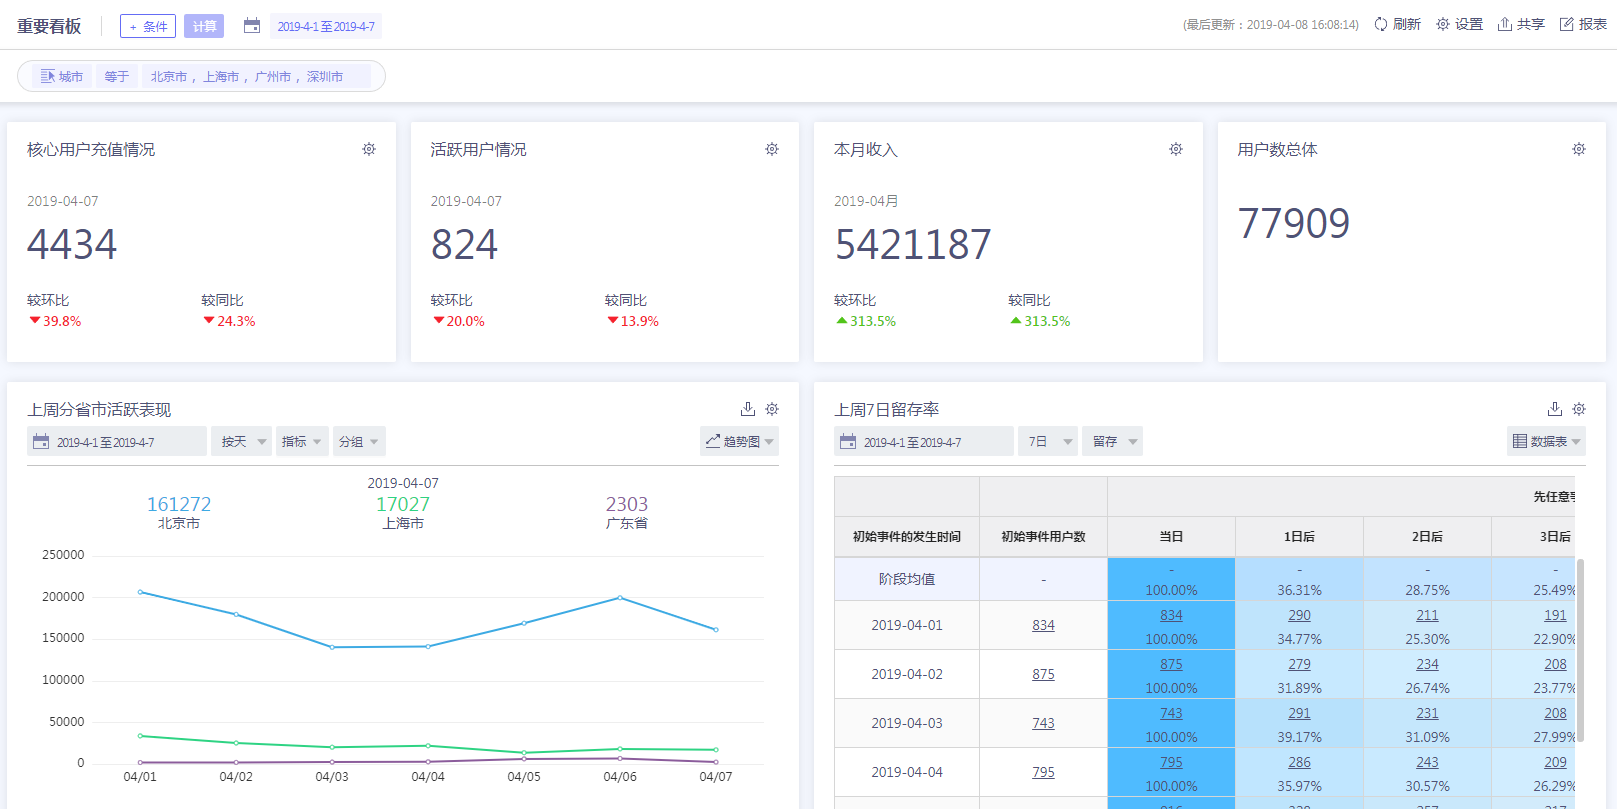1617x809 pixels.
Task: Expand the 按天 granularity dropdown
Action: (x=242, y=442)
